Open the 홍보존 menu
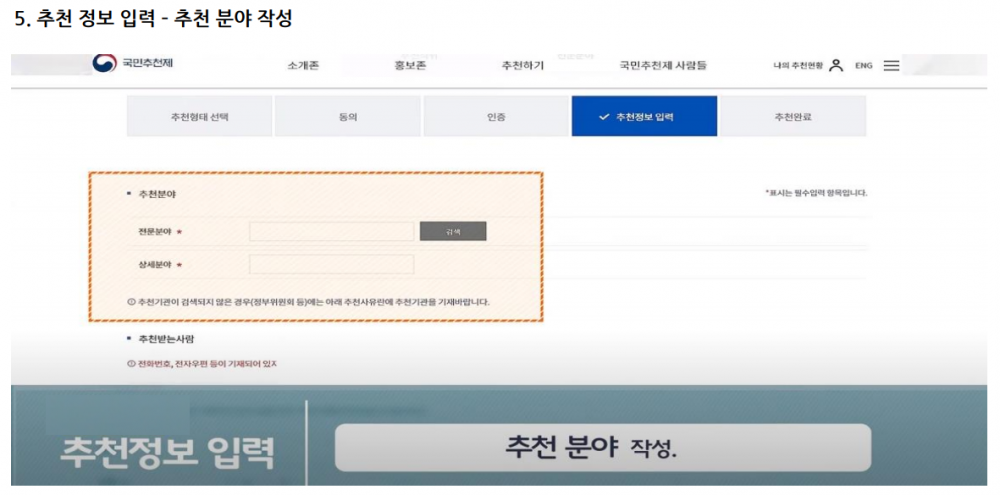This screenshot has height=495, width=1000. (x=411, y=65)
